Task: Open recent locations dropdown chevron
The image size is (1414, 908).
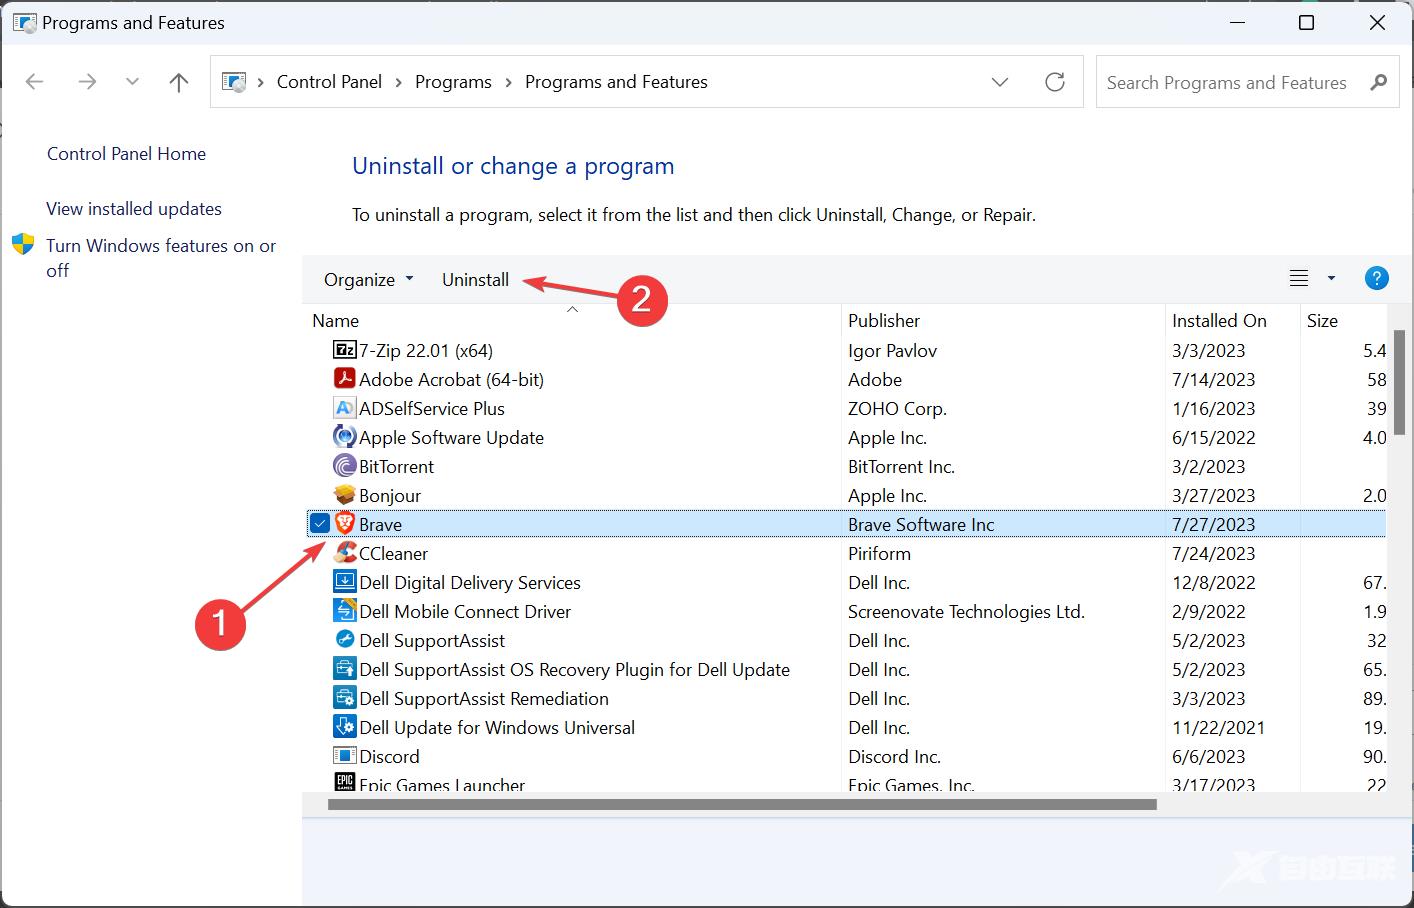Action: click(x=132, y=82)
